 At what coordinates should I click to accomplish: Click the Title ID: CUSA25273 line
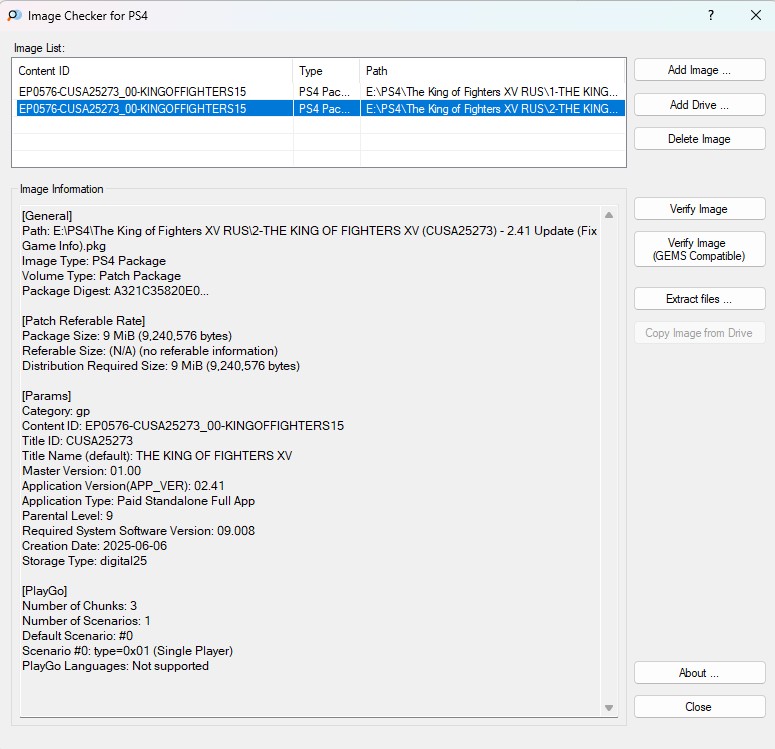coord(78,441)
